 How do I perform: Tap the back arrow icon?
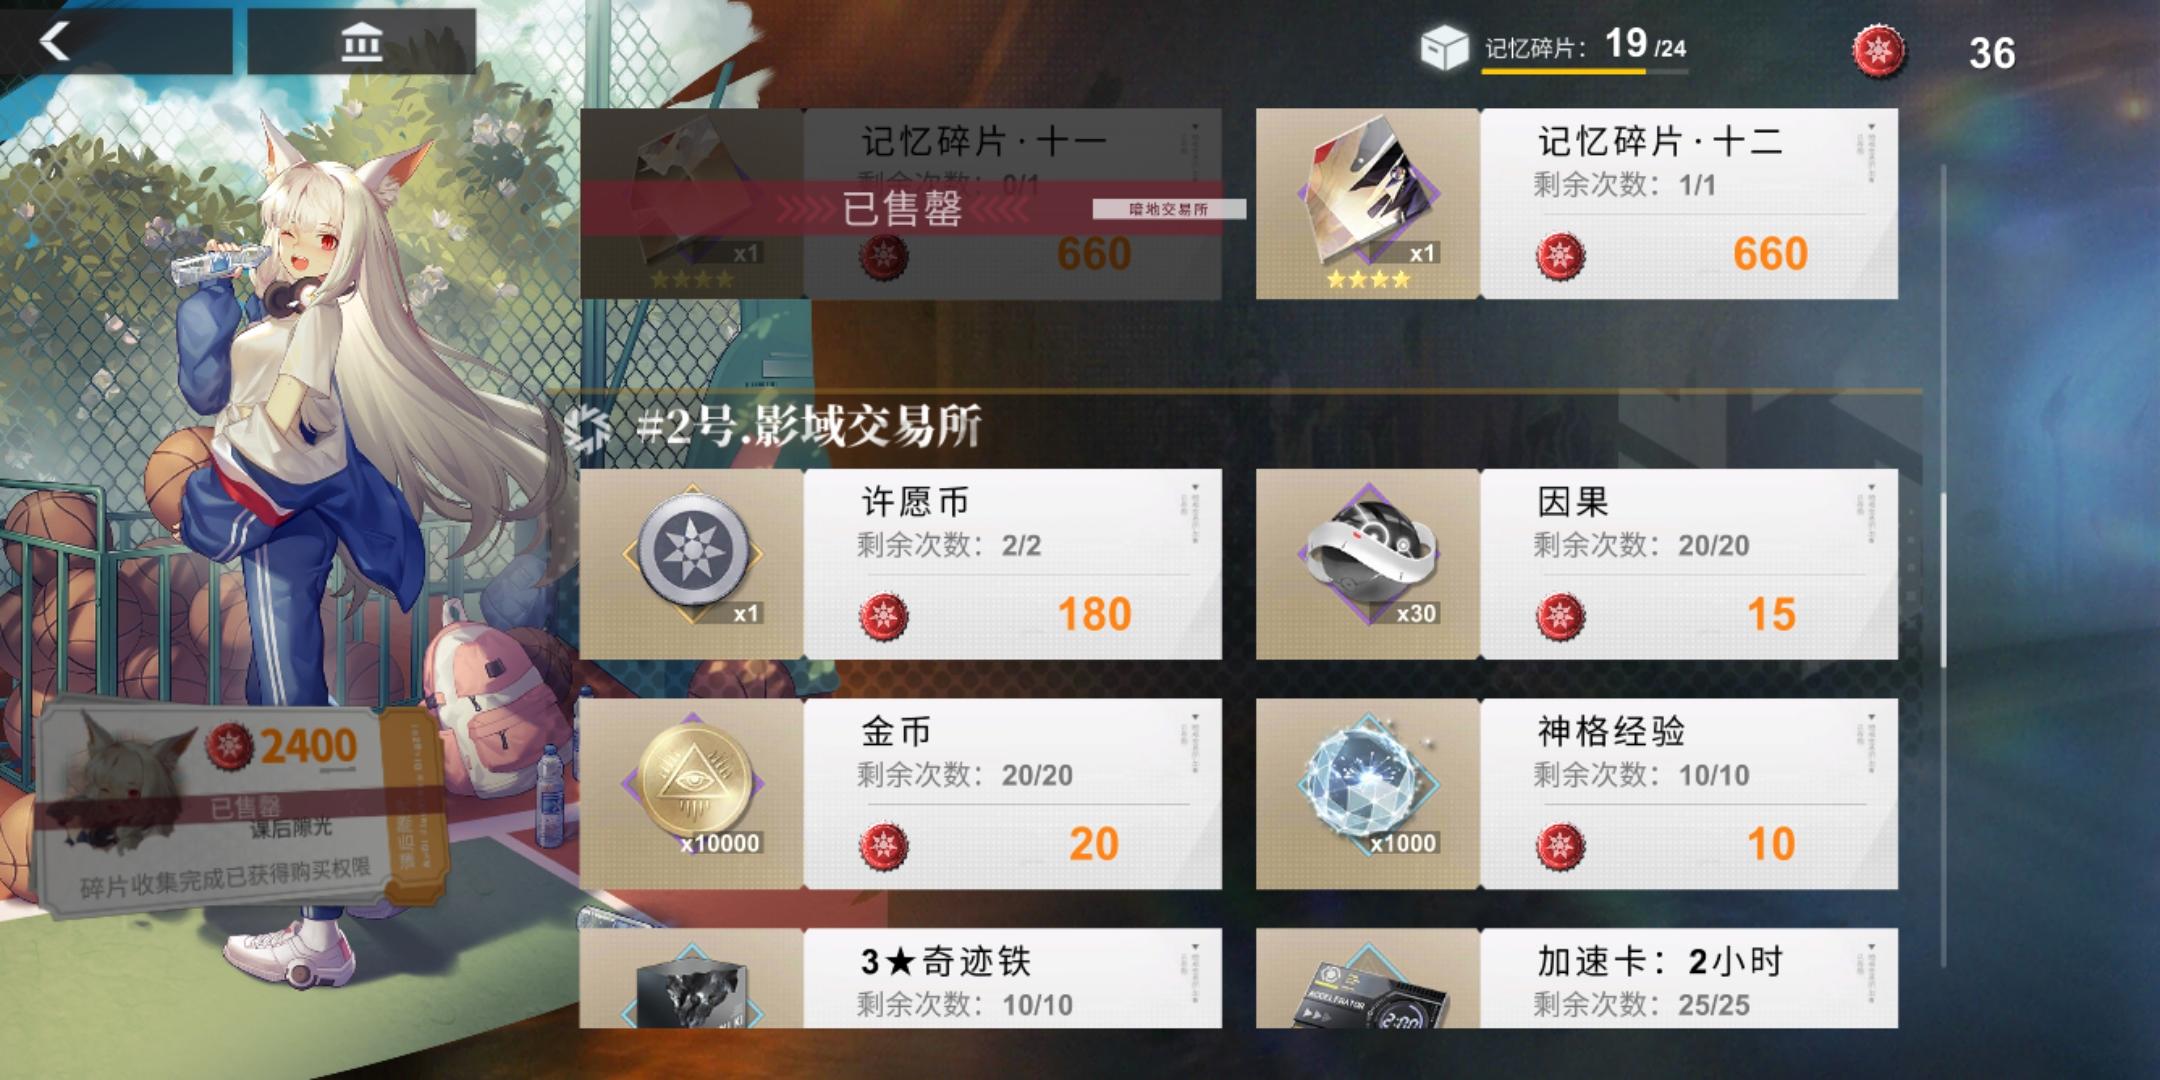tap(55, 42)
